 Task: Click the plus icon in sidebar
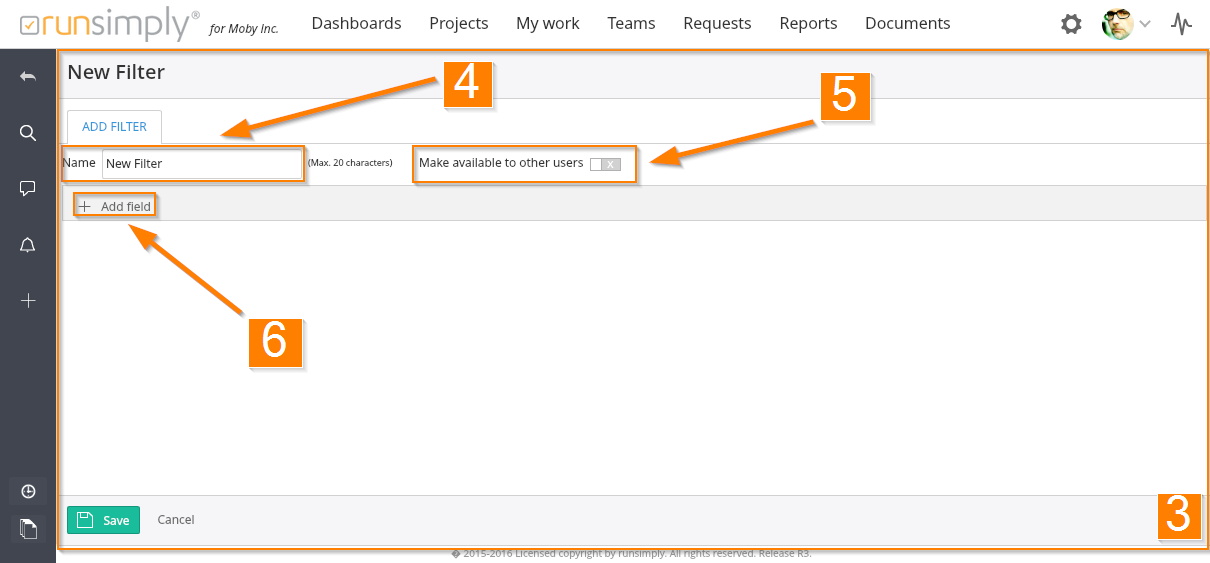(x=28, y=300)
